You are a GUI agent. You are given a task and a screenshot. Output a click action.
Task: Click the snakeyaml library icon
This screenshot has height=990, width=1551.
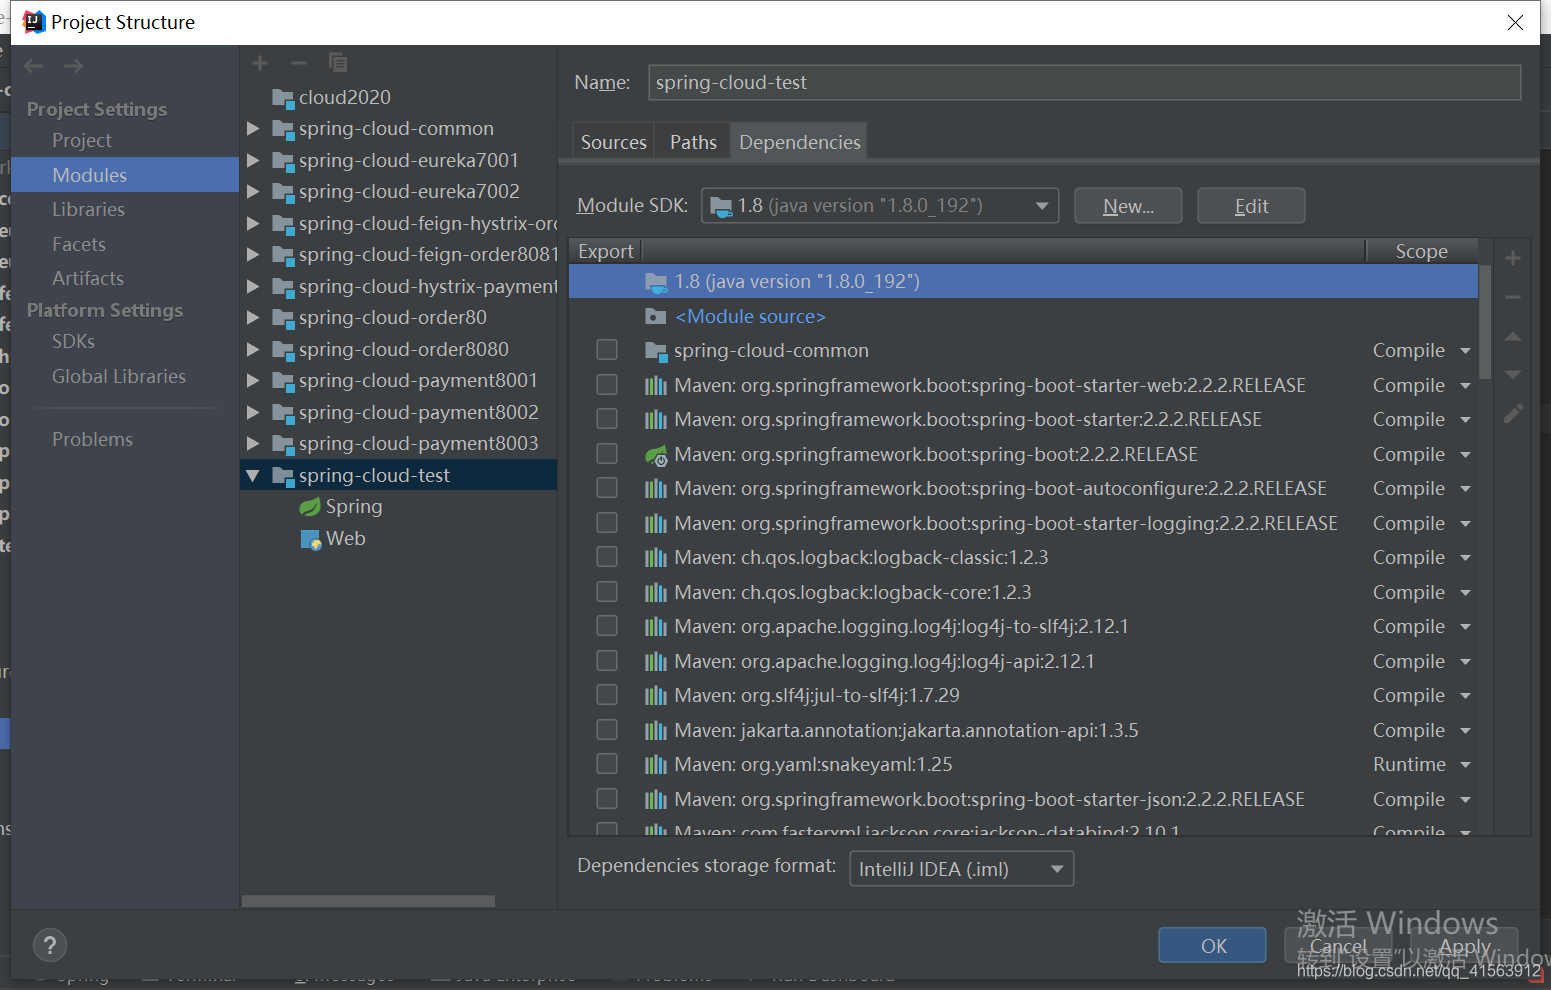[x=656, y=765]
